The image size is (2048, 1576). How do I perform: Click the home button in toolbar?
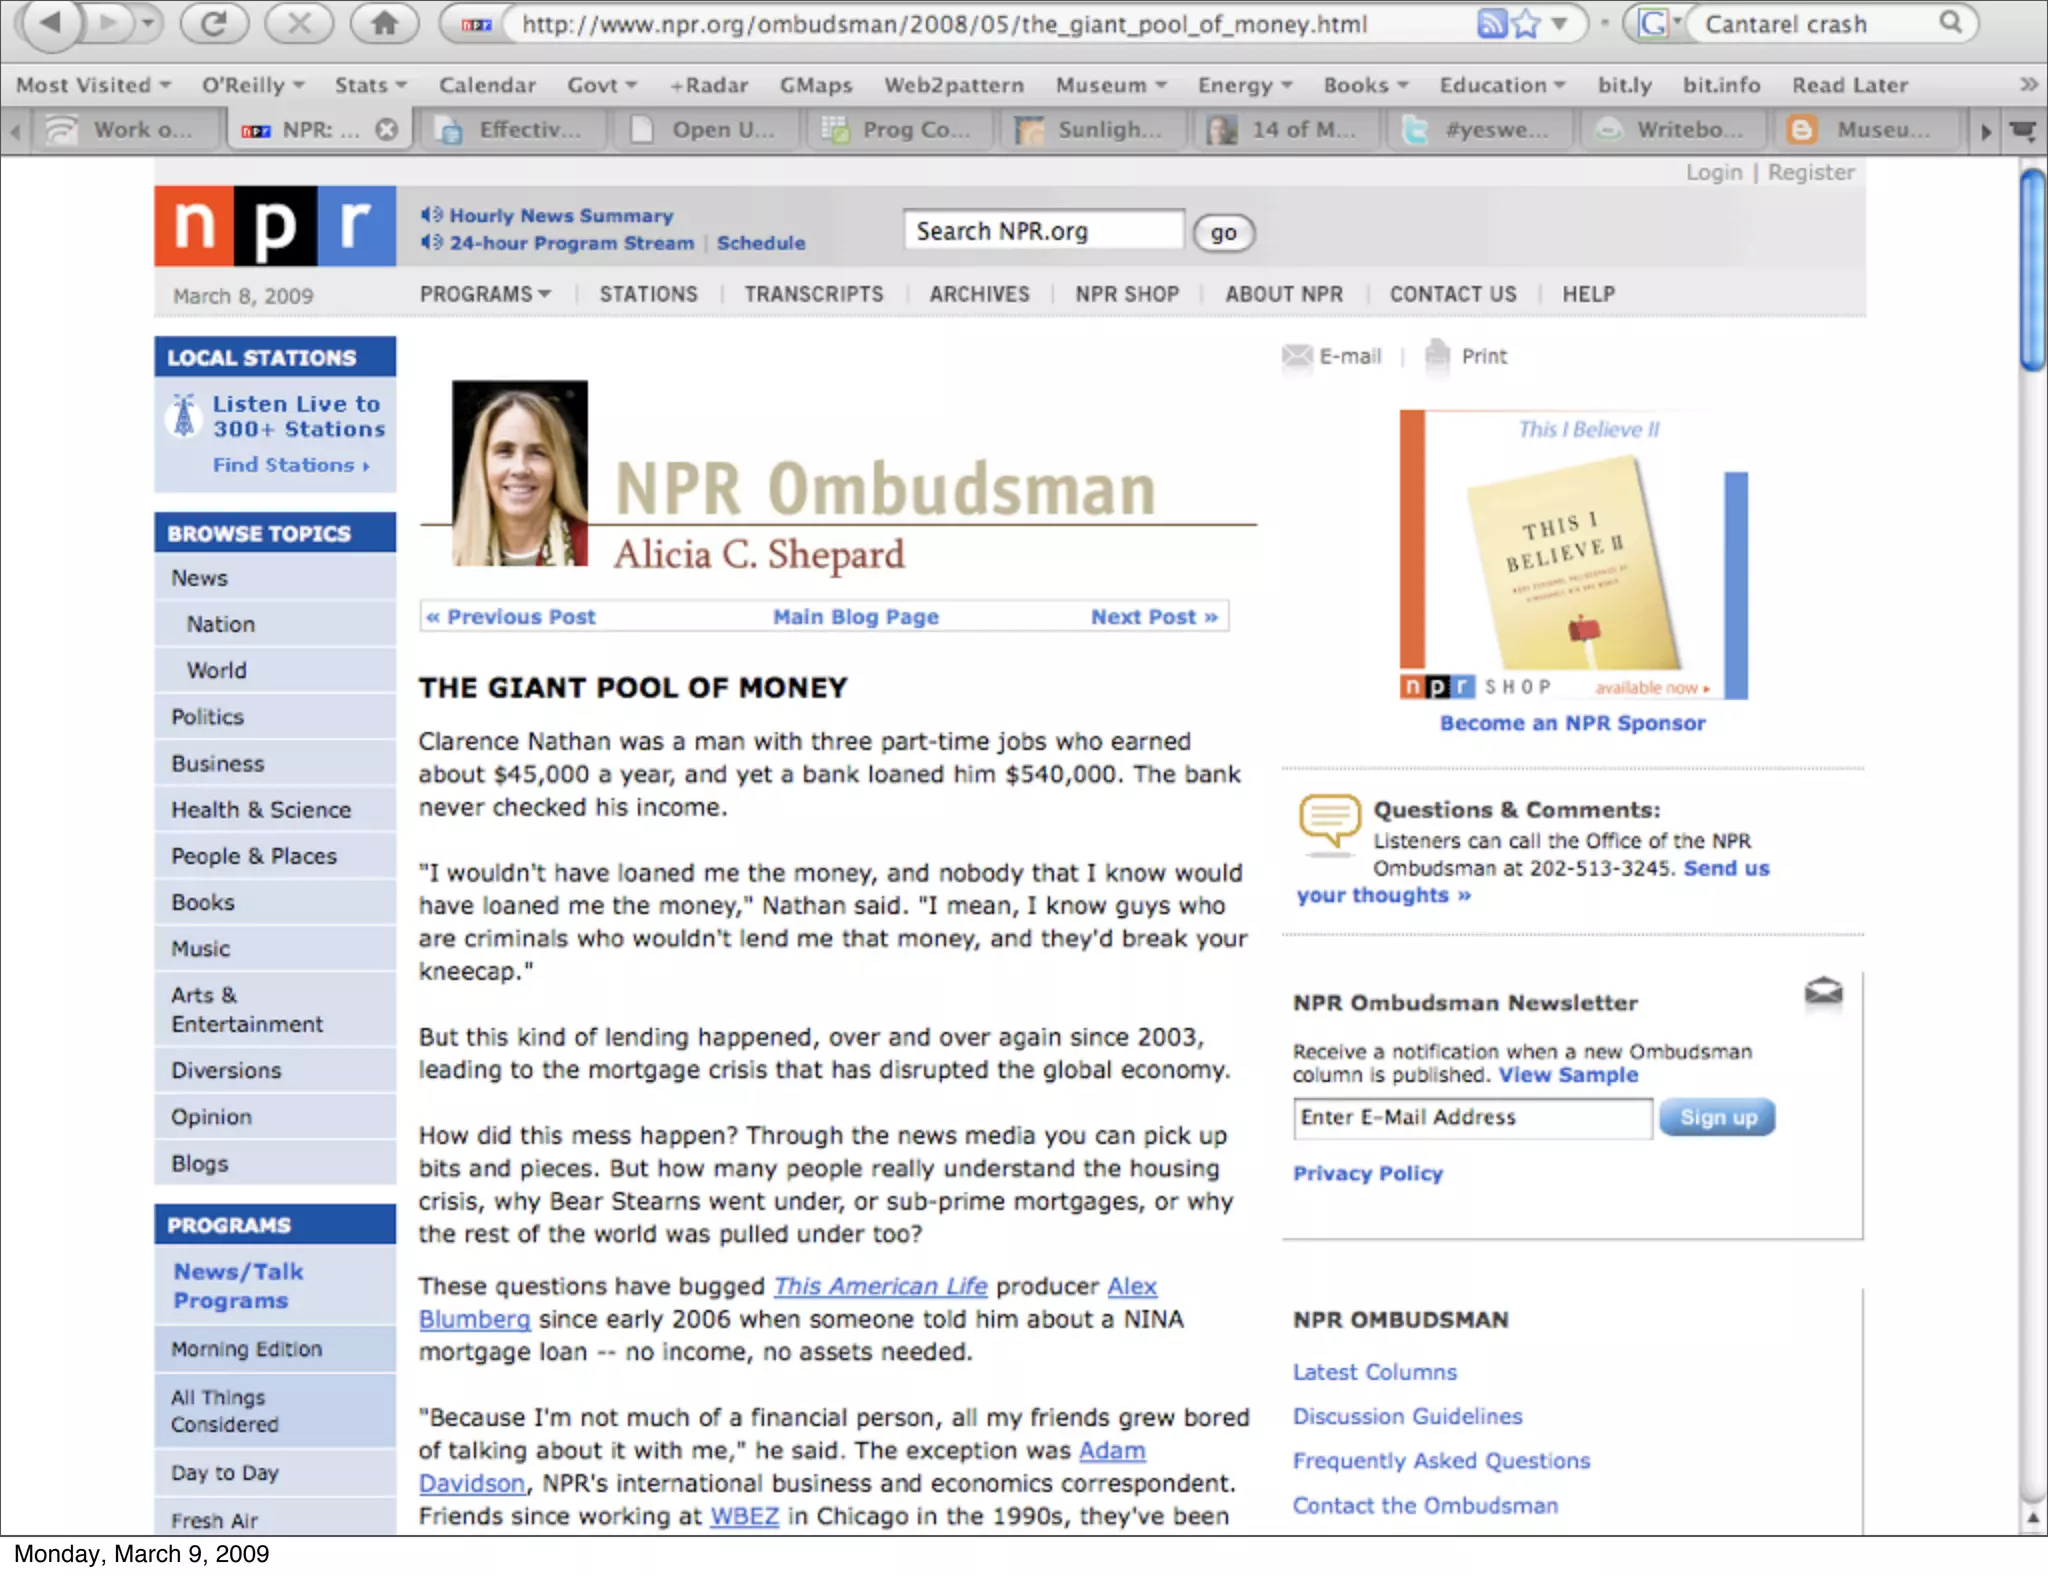tap(384, 24)
